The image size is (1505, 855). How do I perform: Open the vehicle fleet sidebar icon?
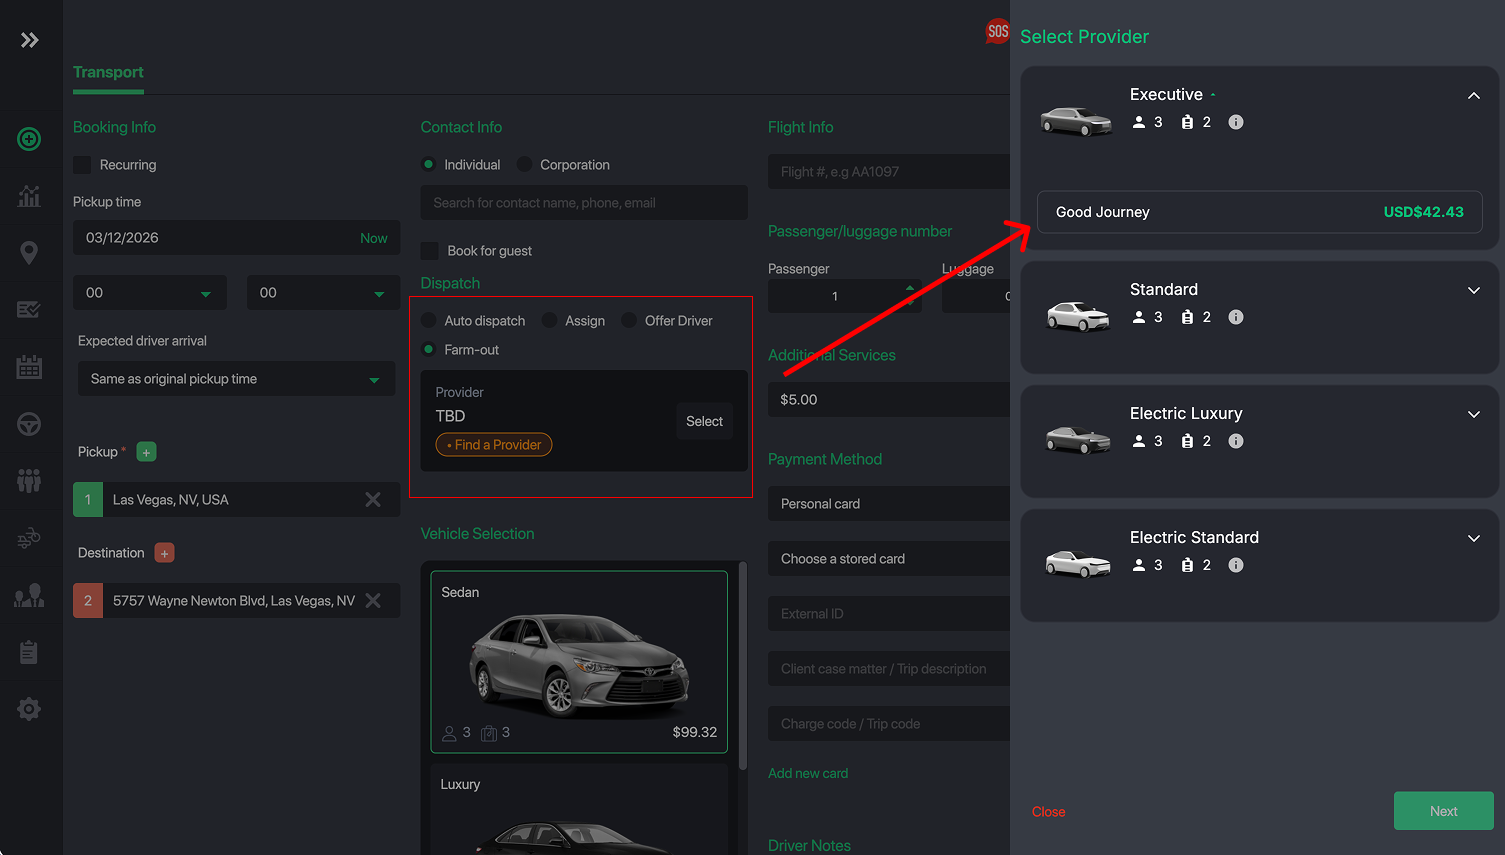[x=29, y=538]
